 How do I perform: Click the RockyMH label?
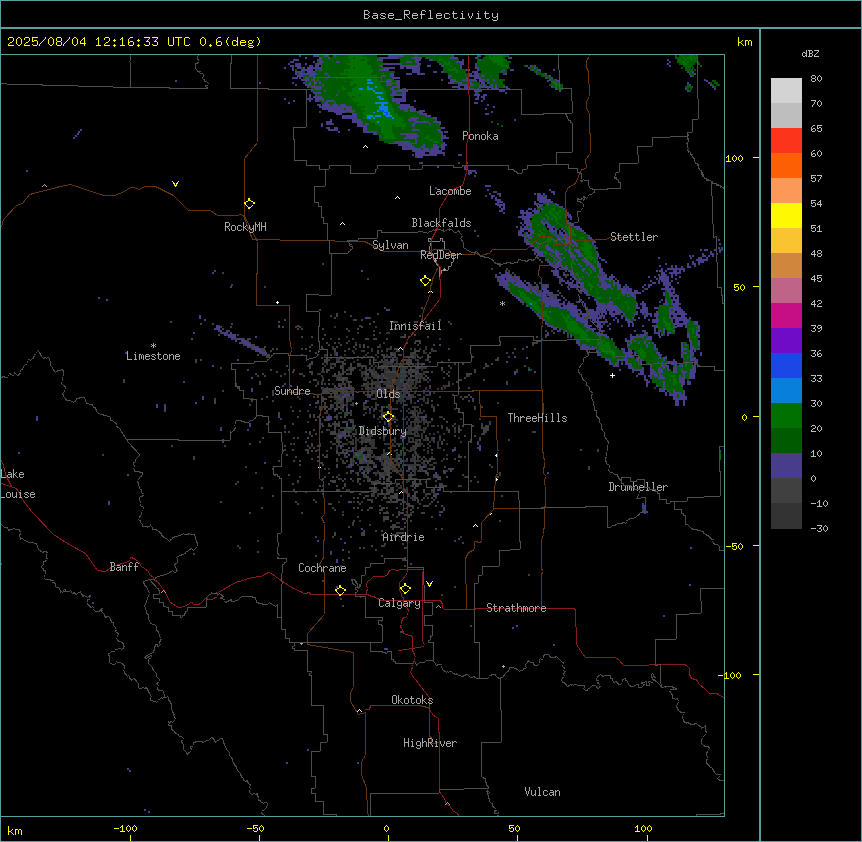pos(245,227)
